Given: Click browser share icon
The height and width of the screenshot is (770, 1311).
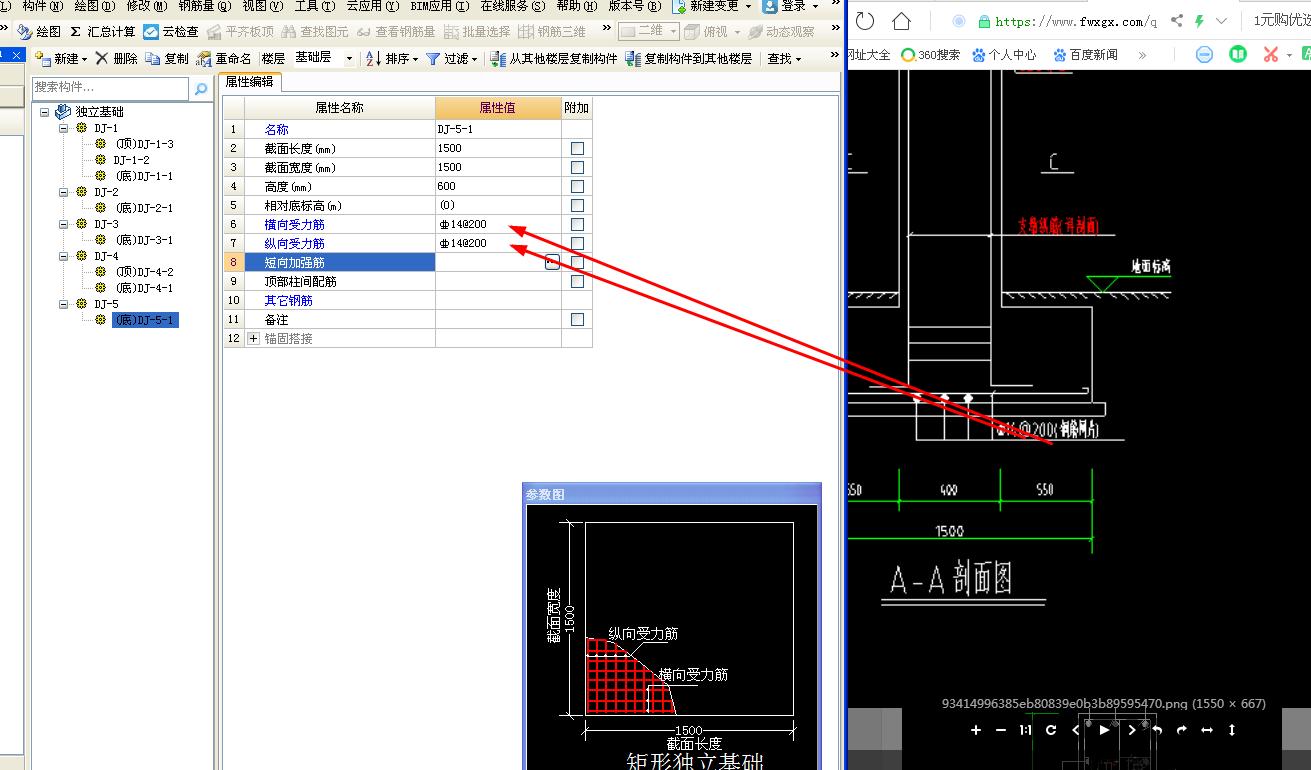Looking at the screenshot, I should (1176, 21).
